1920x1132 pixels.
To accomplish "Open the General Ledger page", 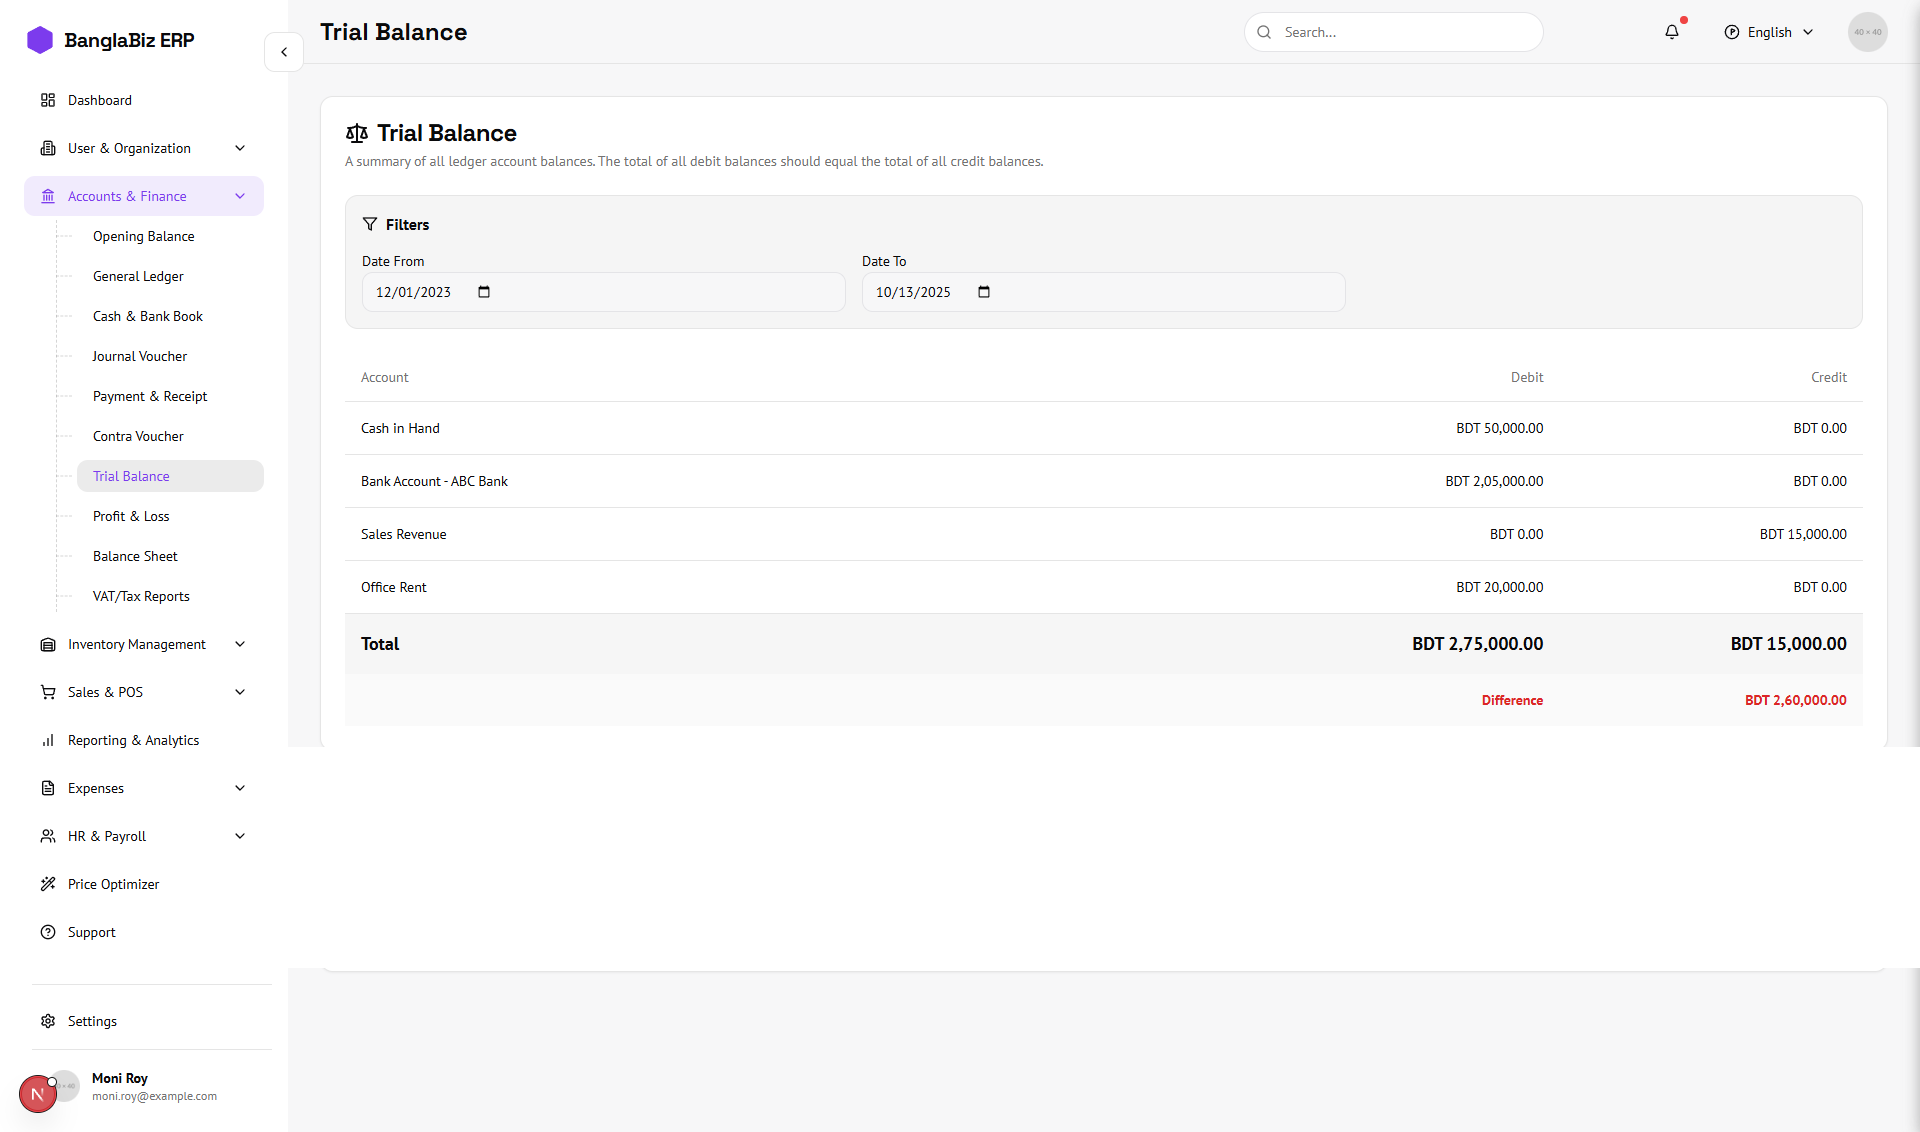I will (138, 276).
